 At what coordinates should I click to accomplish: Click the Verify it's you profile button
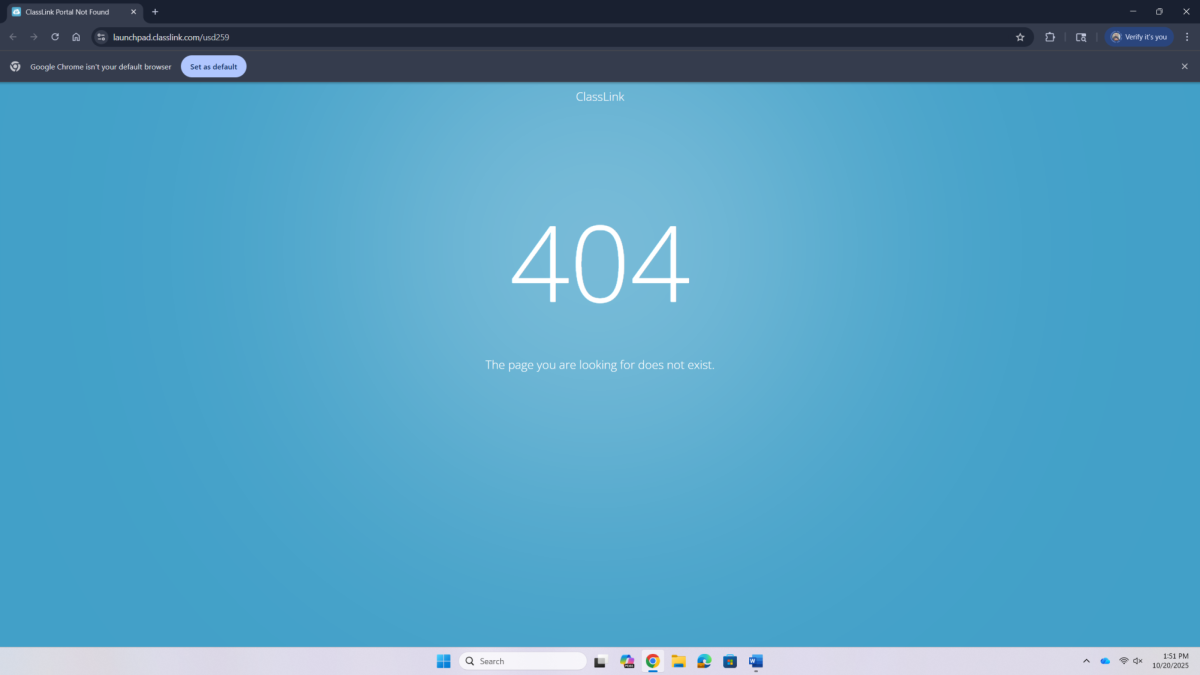coord(1138,37)
